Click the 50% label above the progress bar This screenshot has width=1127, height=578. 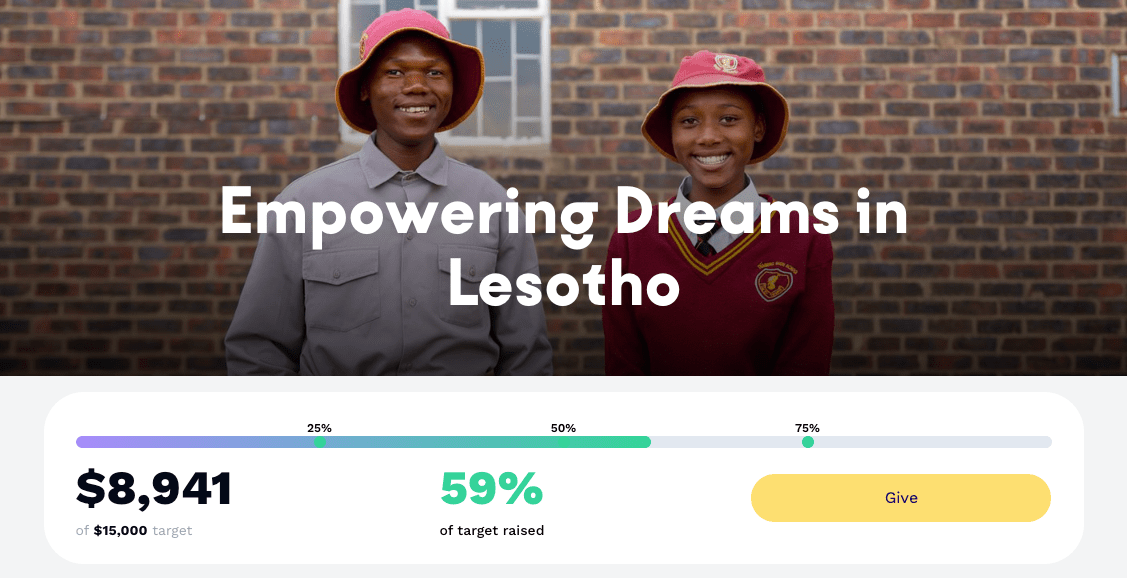[x=563, y=428]
